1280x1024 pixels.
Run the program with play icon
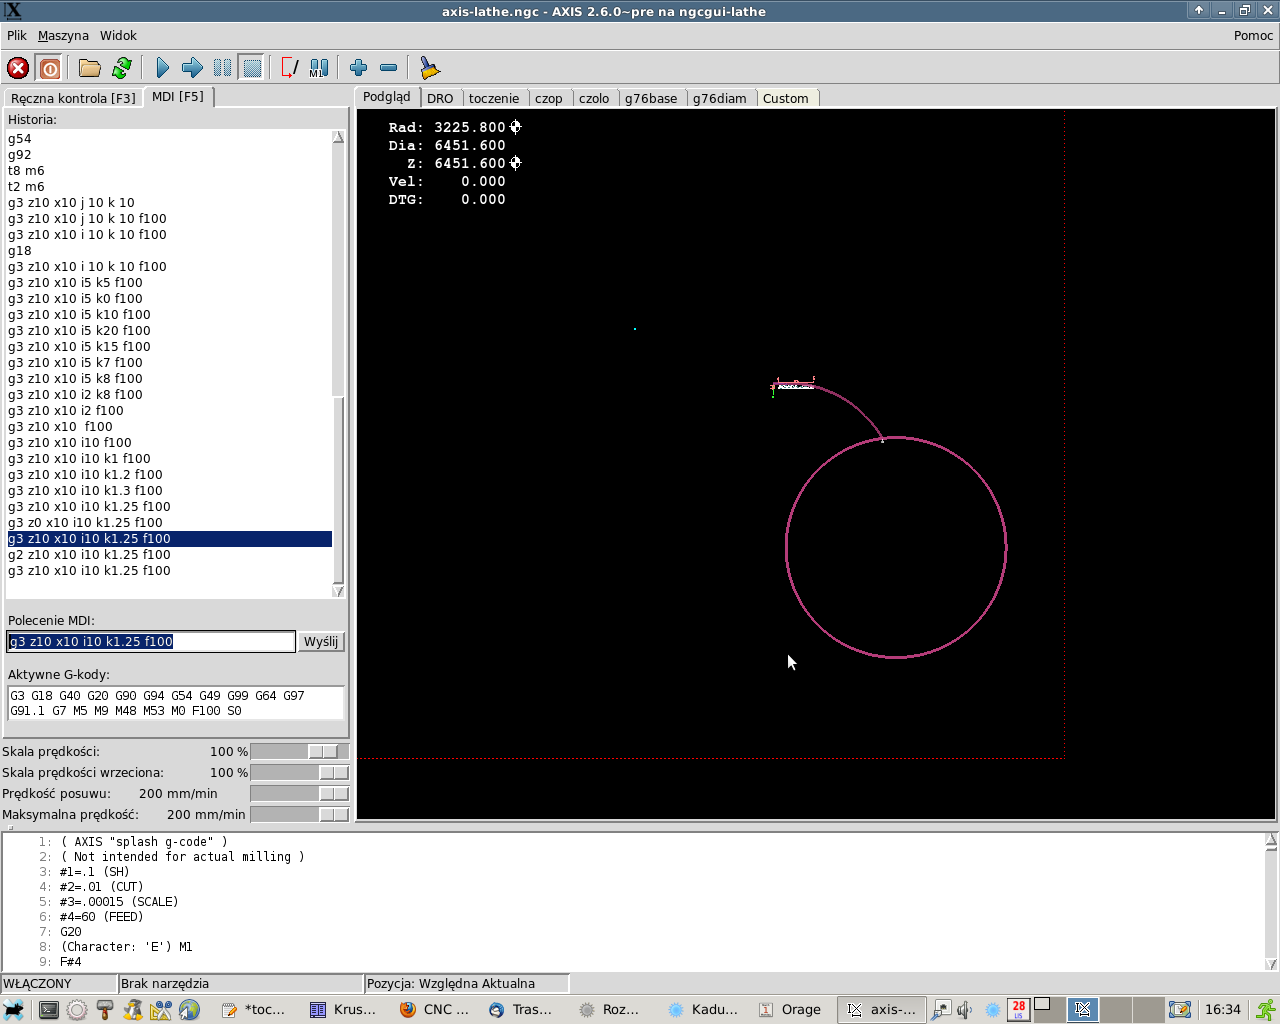tap(163, 68)
